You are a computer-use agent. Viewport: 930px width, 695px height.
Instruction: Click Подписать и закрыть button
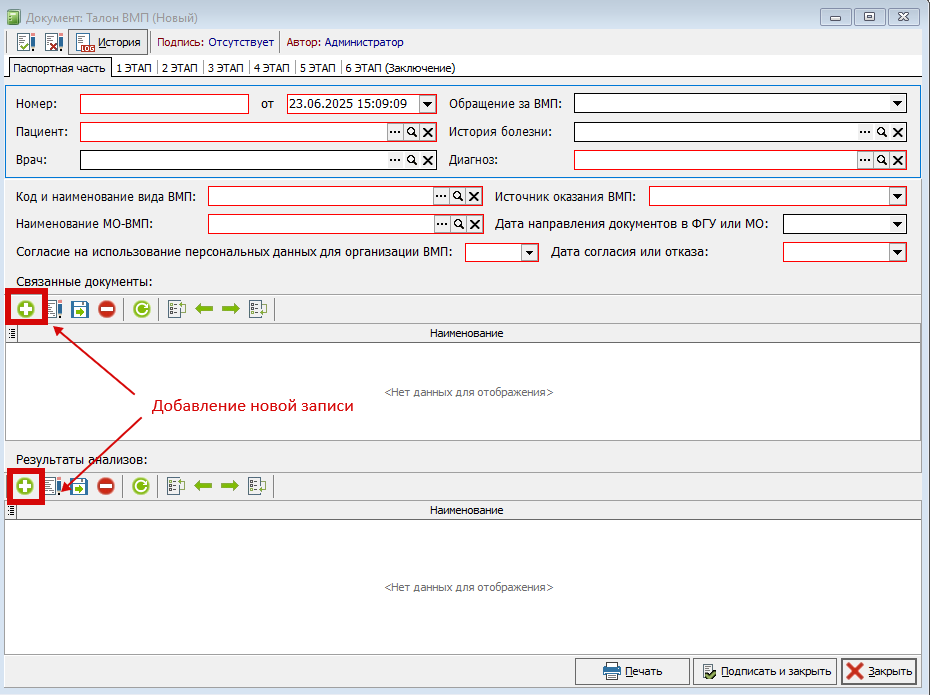[x=765, y=671]
